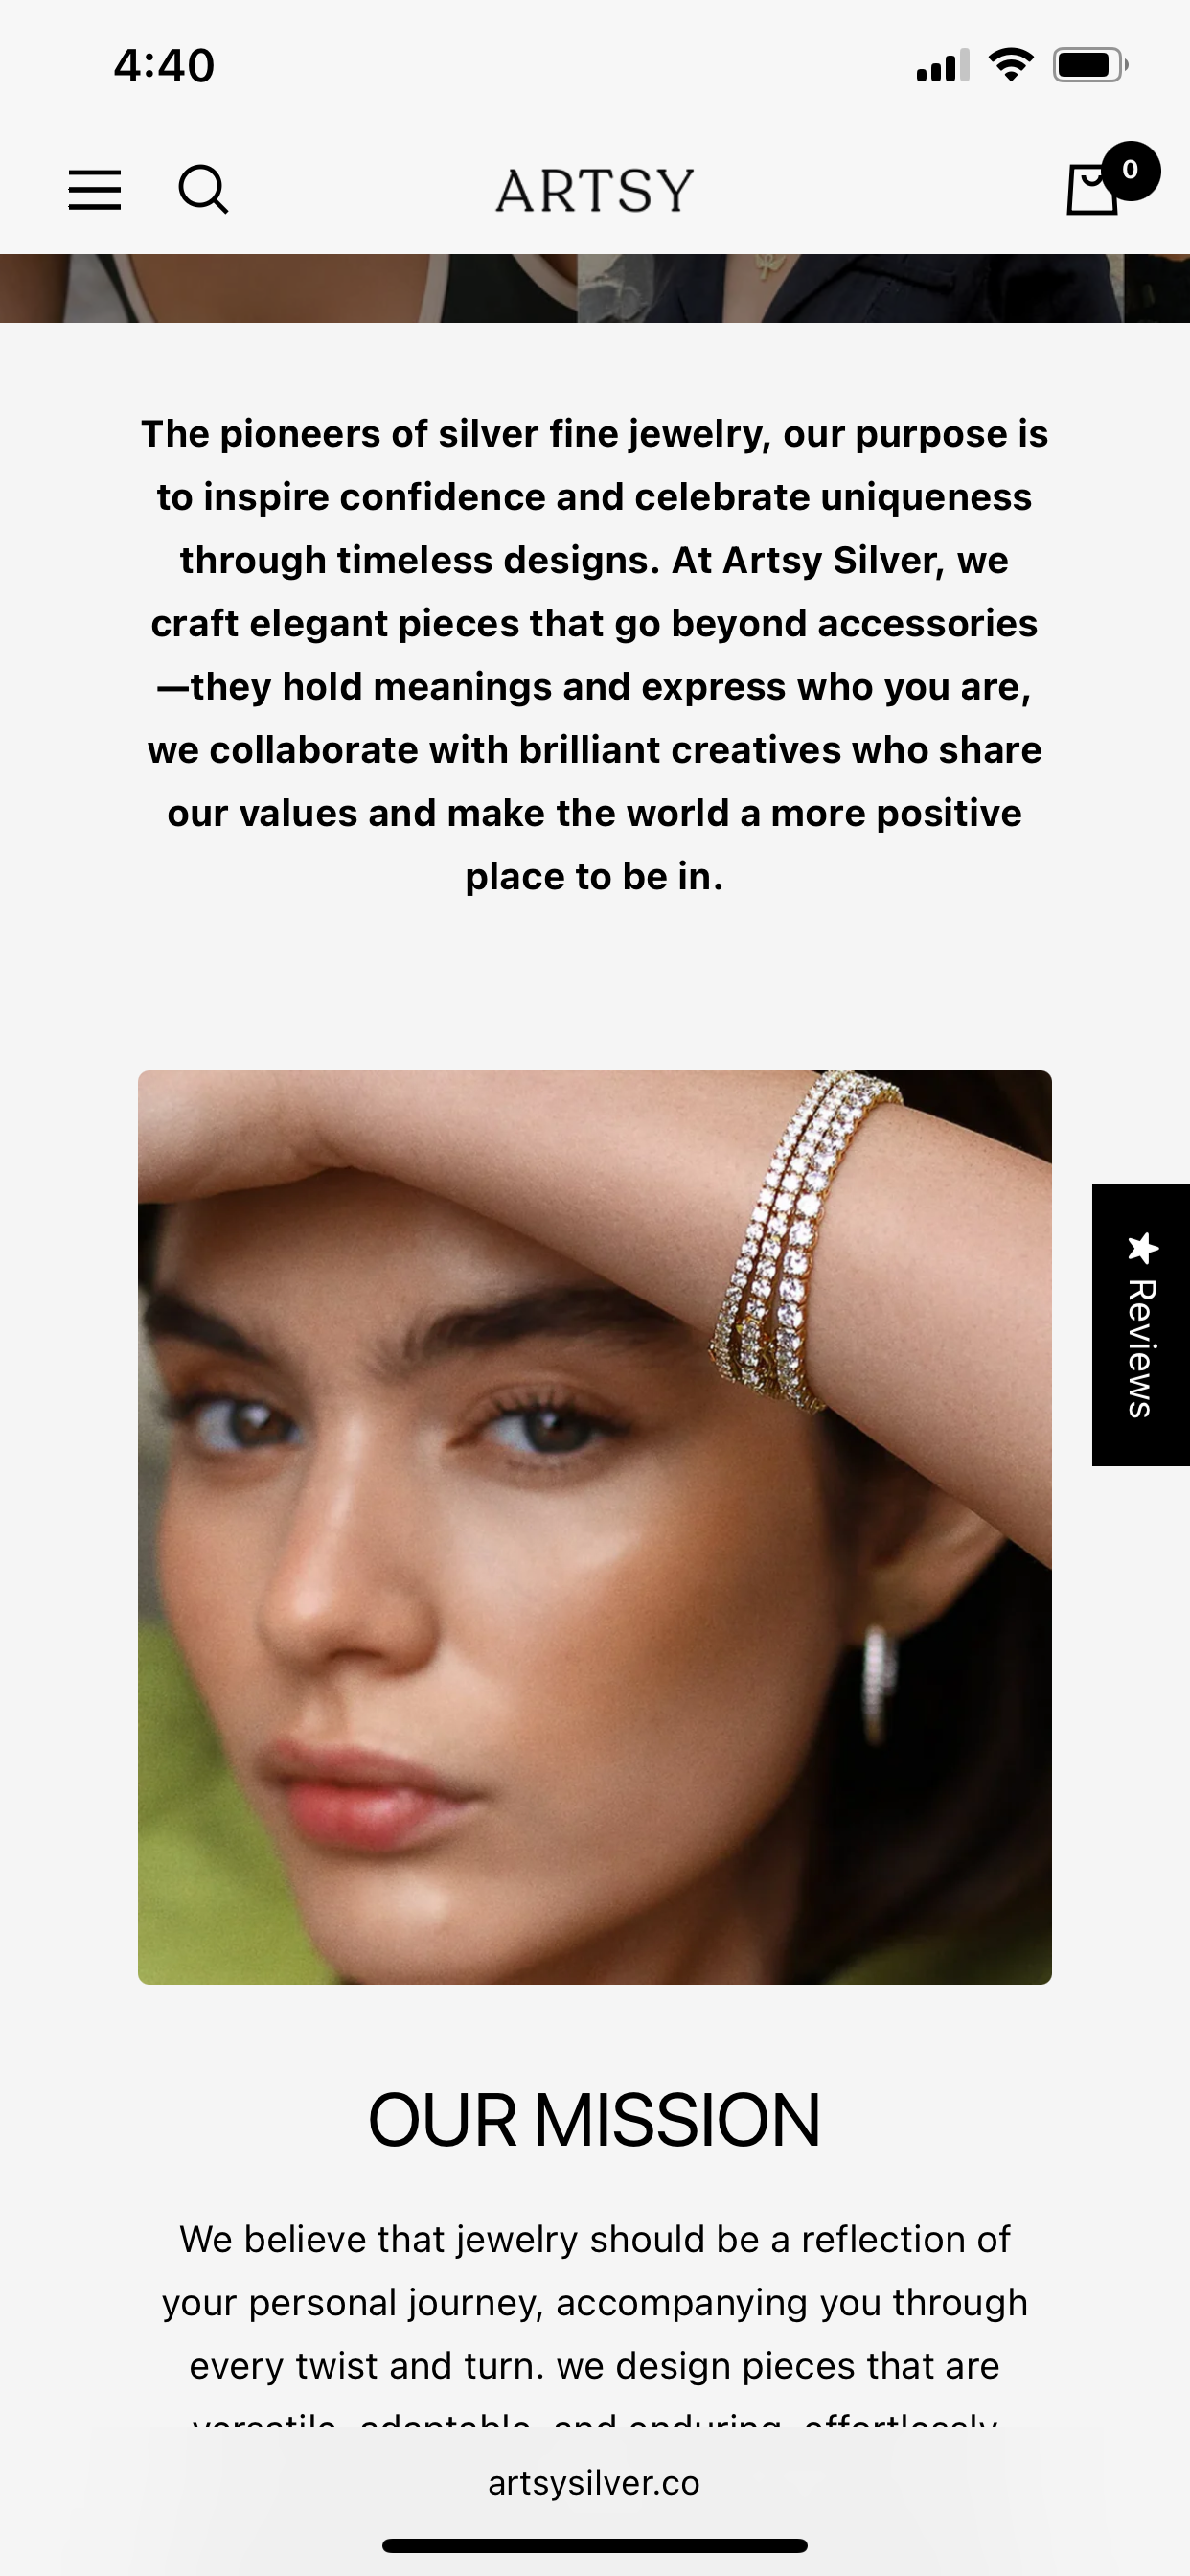Image resolution: width=1190 pixels, height=2576 pixels.
Task: Tap the cellular signal bars
Action: pyautogui.click(x=942, y=65)
